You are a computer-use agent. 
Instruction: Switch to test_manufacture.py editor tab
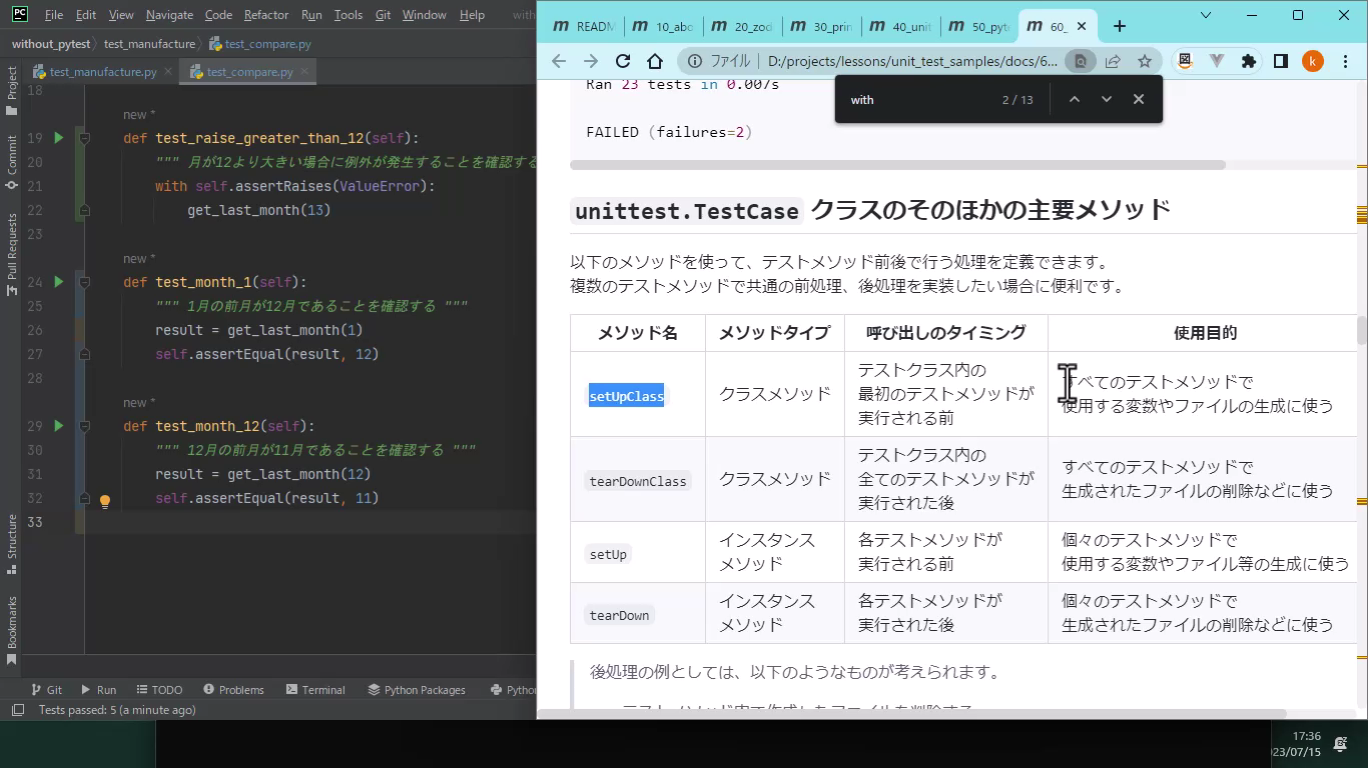[102, 72]
